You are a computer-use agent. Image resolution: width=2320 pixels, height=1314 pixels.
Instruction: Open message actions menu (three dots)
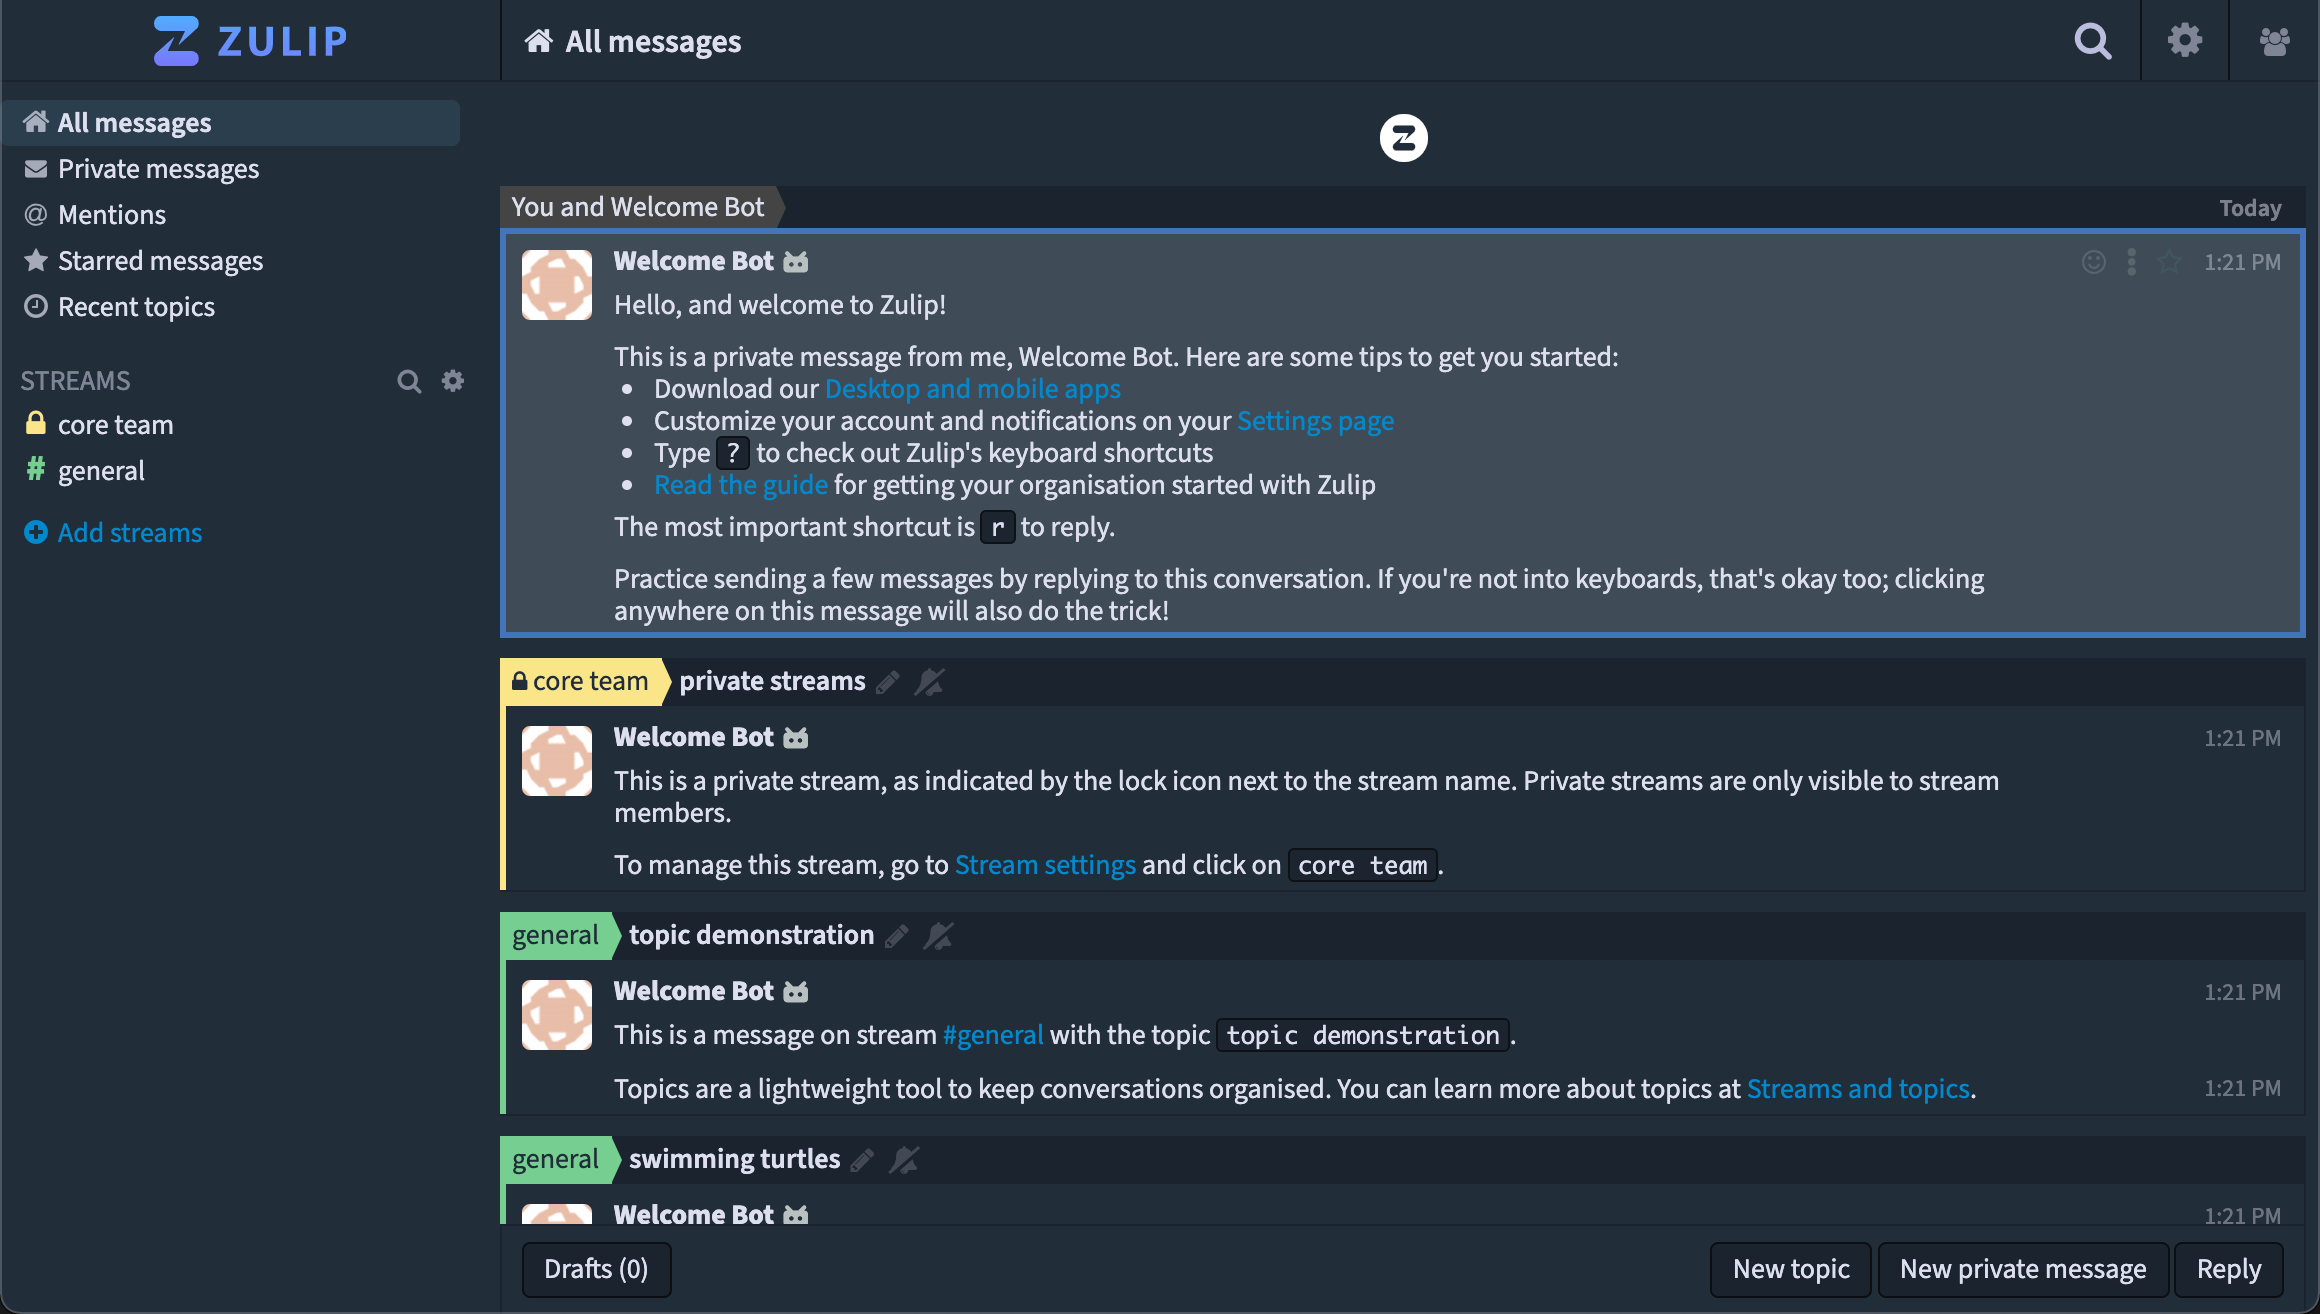click(x=2131, y=262)
